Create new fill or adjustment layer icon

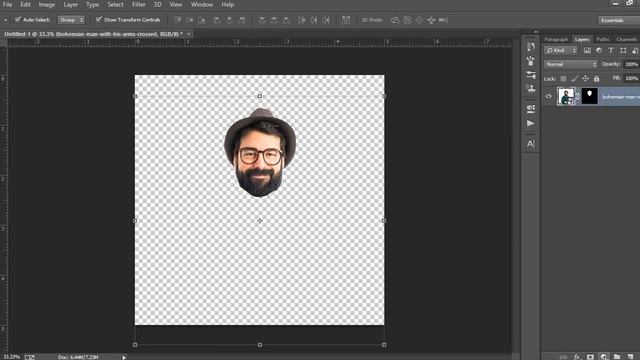point(604,357)
